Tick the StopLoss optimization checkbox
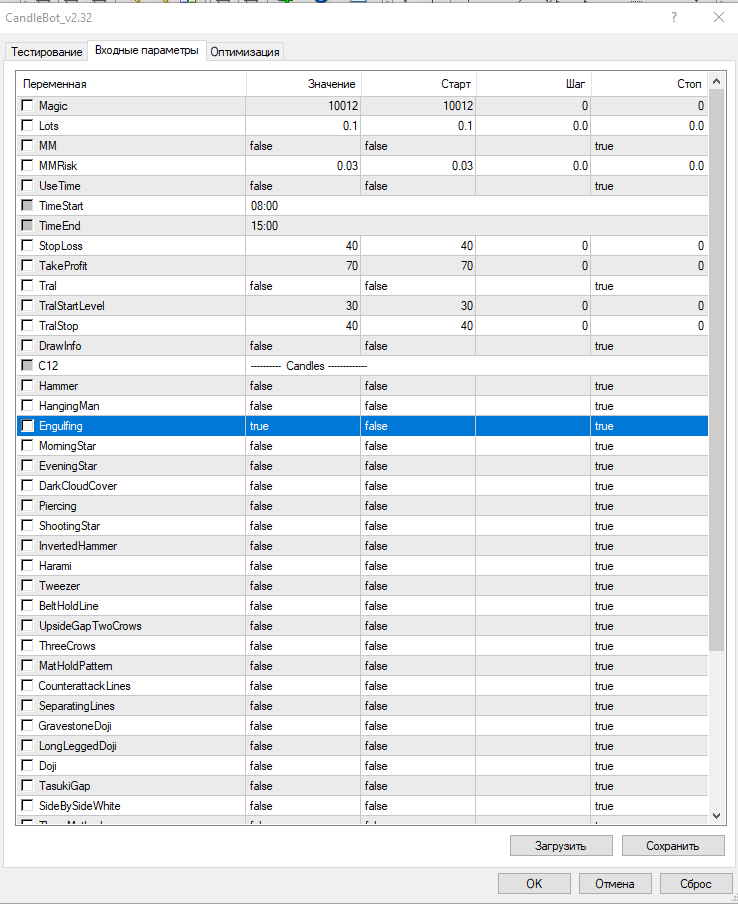 pyautogui.click(x=27, y=246)
